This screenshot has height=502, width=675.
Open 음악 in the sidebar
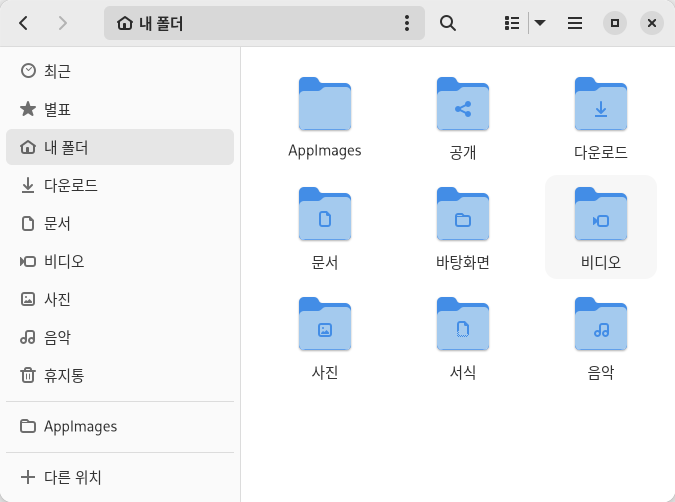[120, 337]
